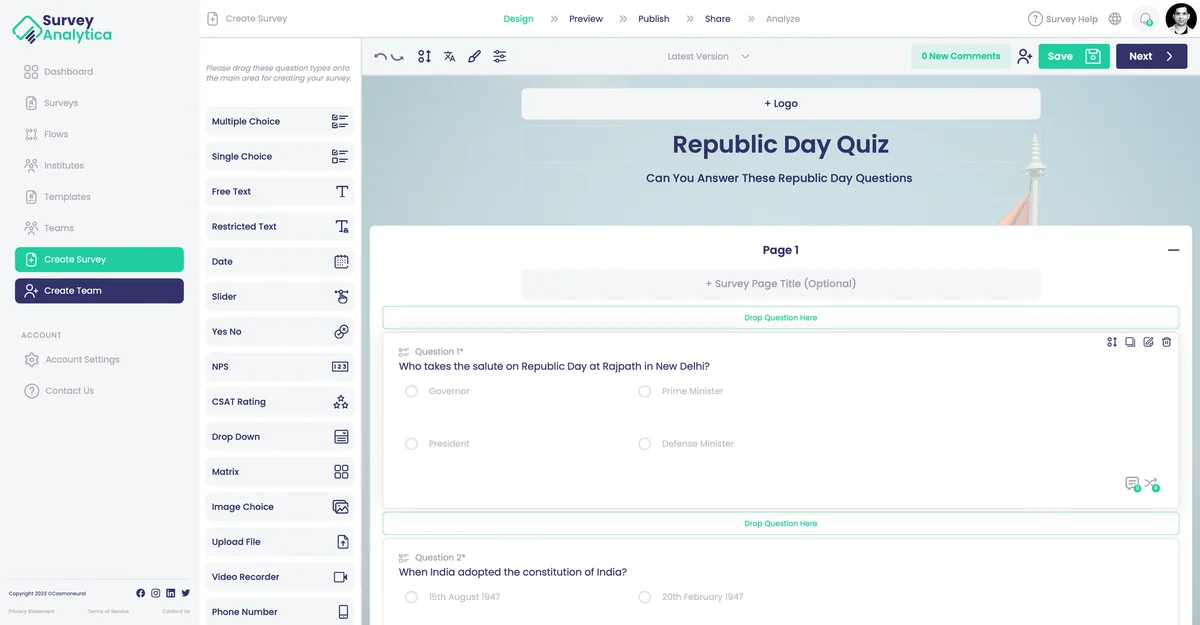Choose the Prime Minister radio option
This screenshot has height=625, width=1200.
click(645, 391)
